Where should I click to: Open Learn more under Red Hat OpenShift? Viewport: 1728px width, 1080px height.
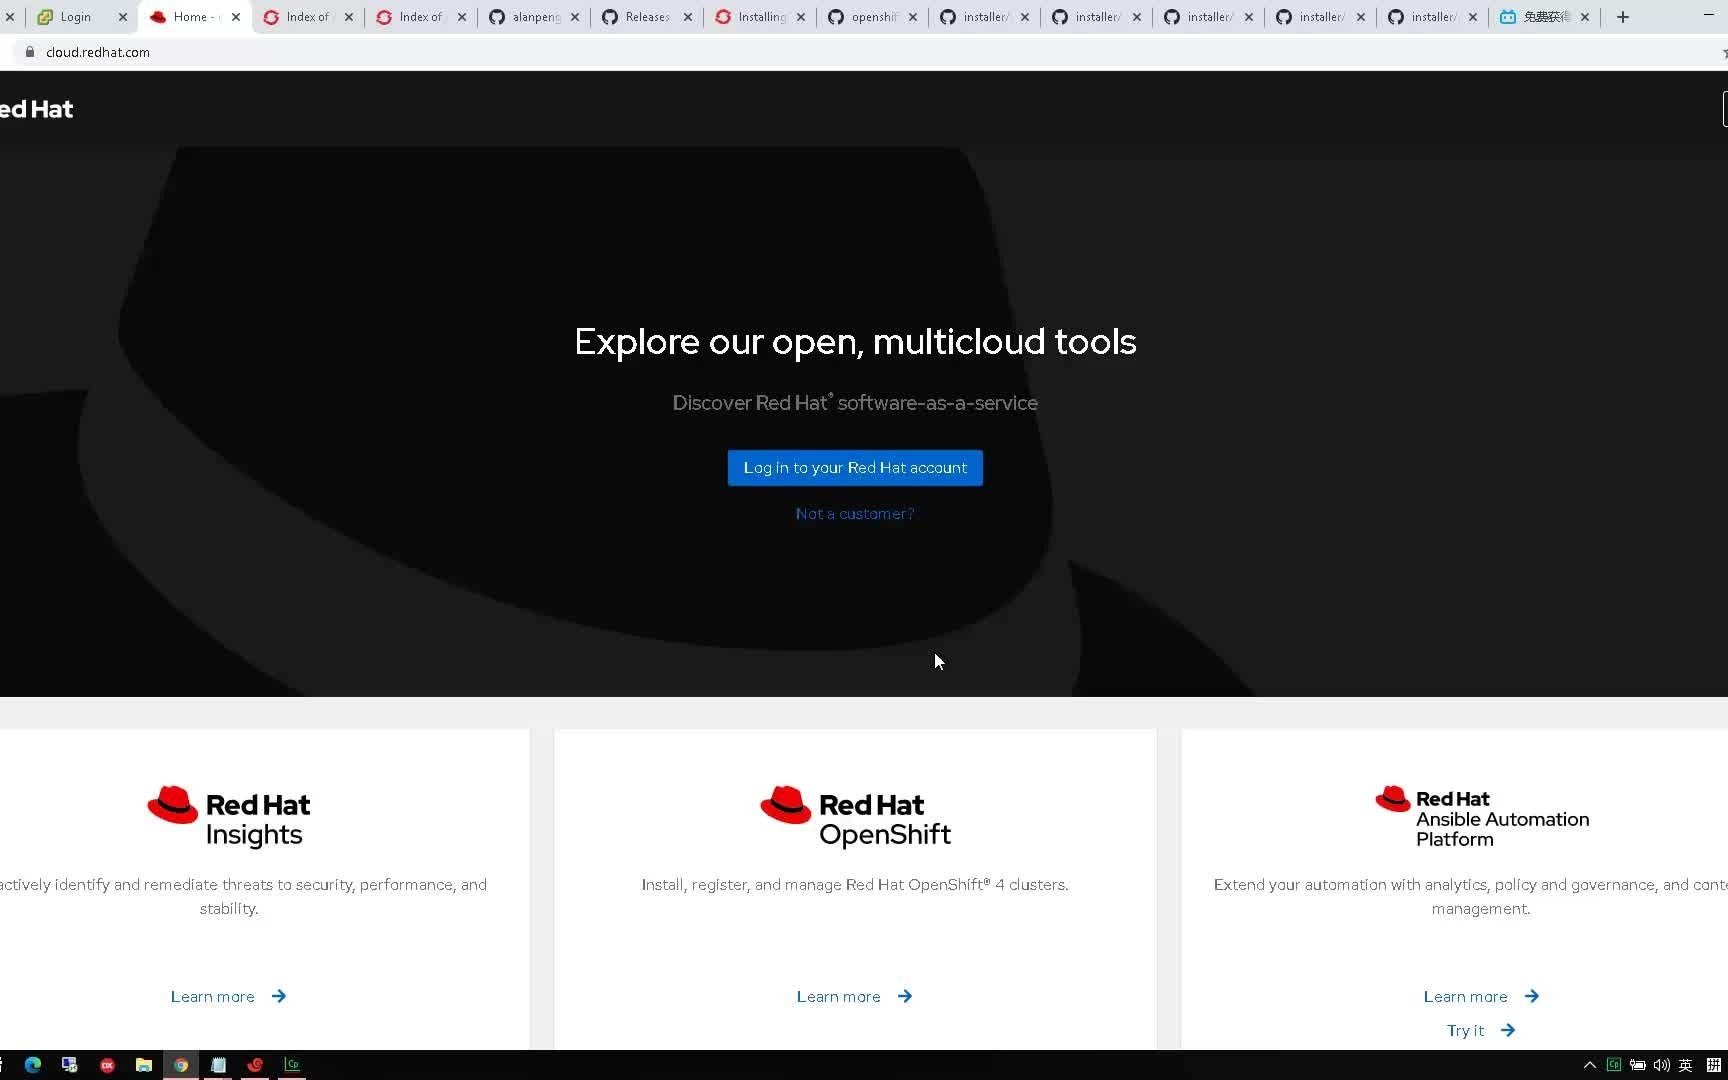coord(838,997)
